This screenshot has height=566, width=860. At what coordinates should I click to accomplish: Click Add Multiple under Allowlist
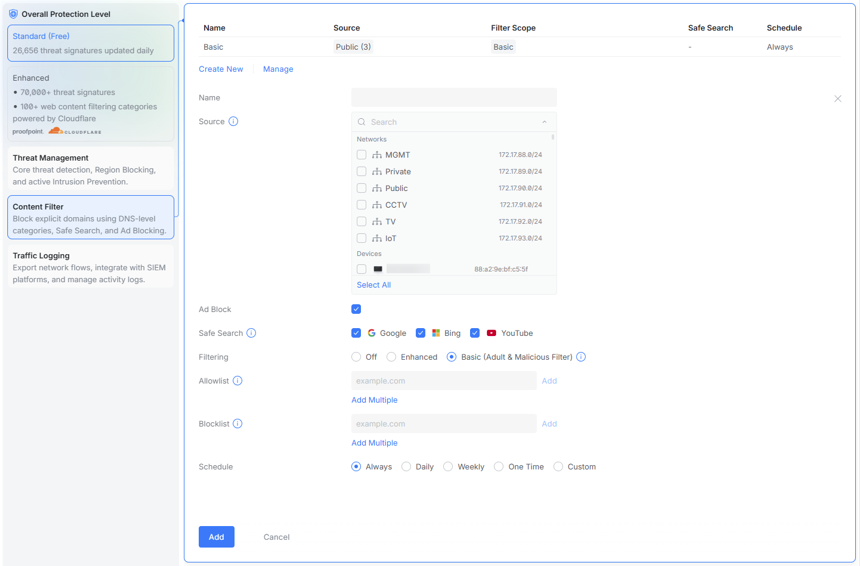click(x=374, y=400)
